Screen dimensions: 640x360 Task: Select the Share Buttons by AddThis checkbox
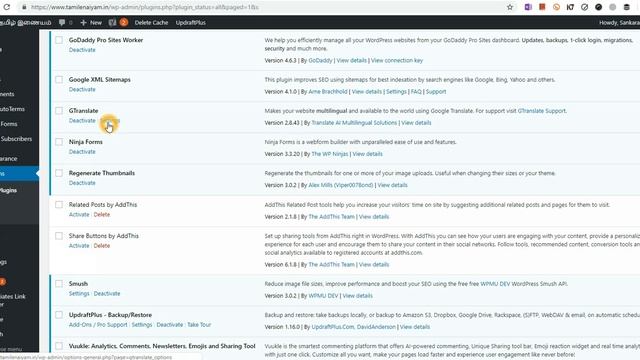pos(59,236)
